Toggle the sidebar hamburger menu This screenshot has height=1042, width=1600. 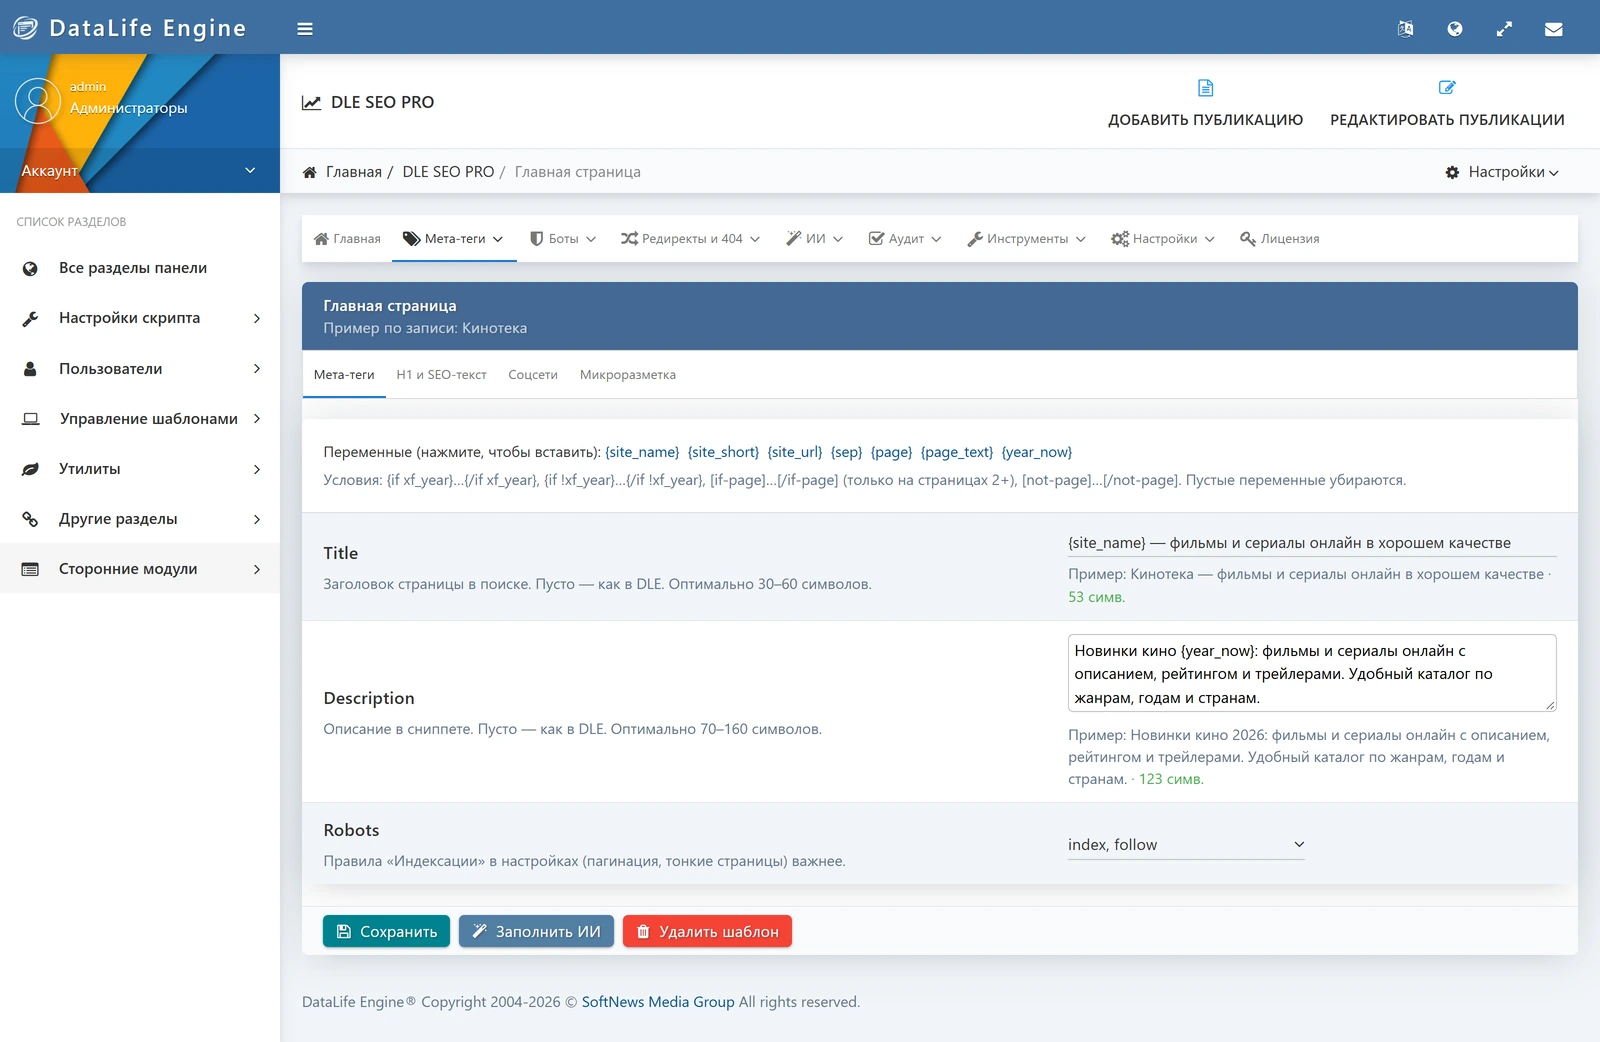coord(305,29)
